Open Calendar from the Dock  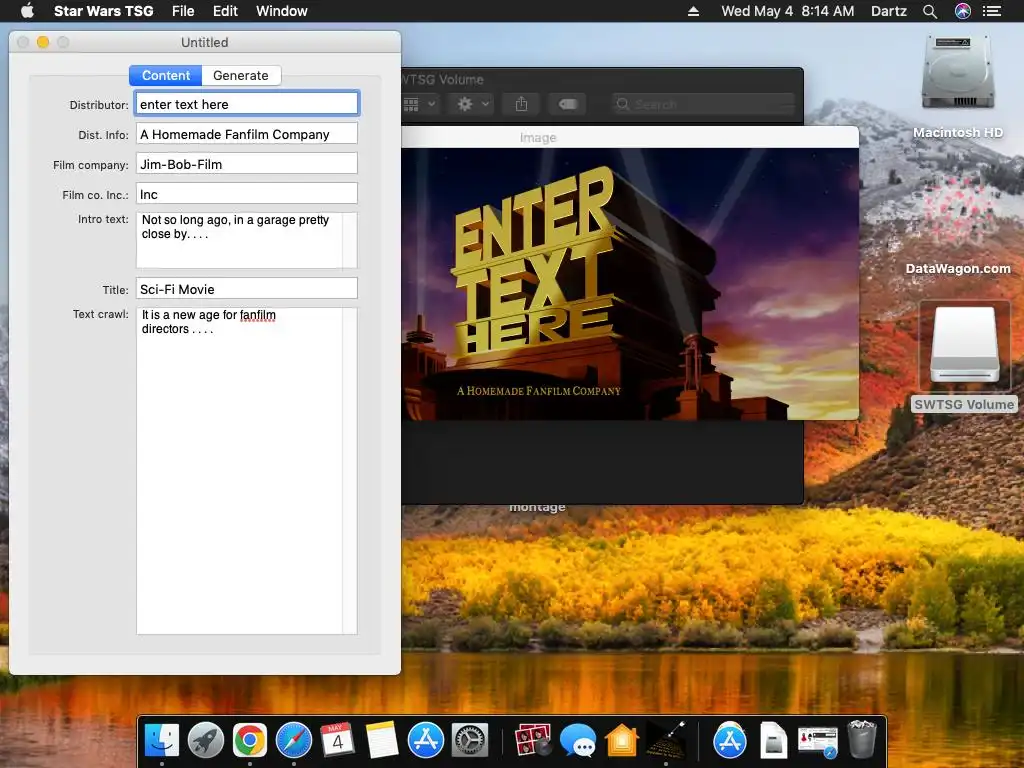click(x=337, y=740)
